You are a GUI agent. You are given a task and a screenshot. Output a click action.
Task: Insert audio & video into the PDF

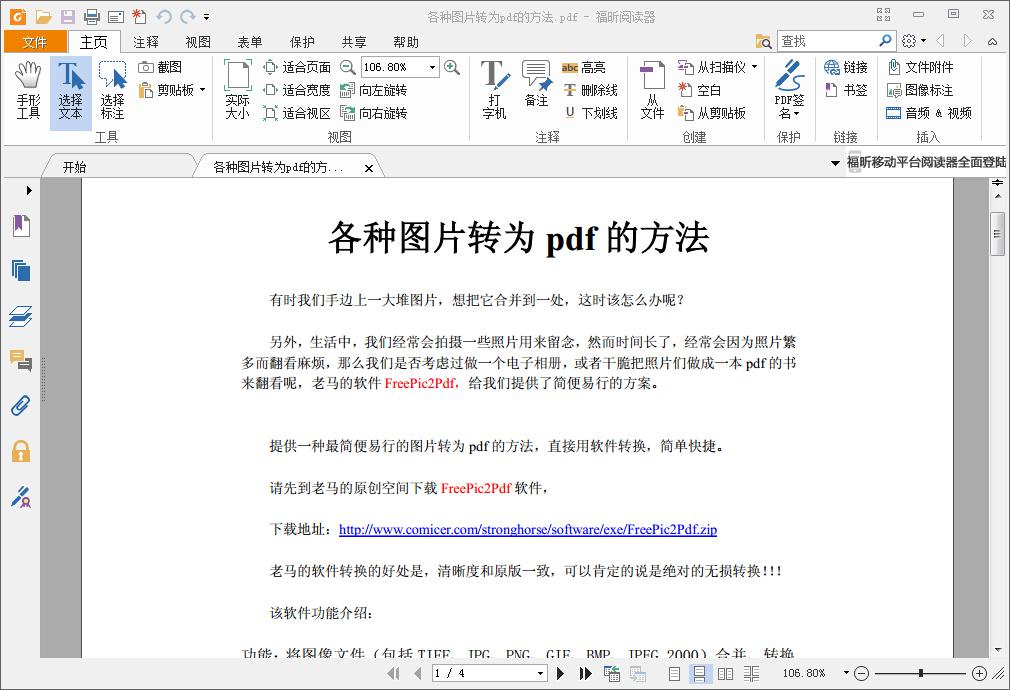tap(930, 112)
